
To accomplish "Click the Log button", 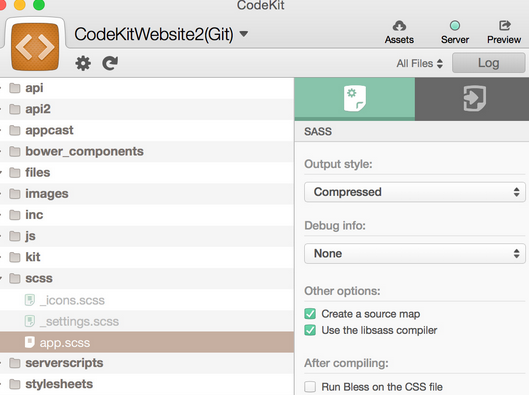I will tap(489, 63).
